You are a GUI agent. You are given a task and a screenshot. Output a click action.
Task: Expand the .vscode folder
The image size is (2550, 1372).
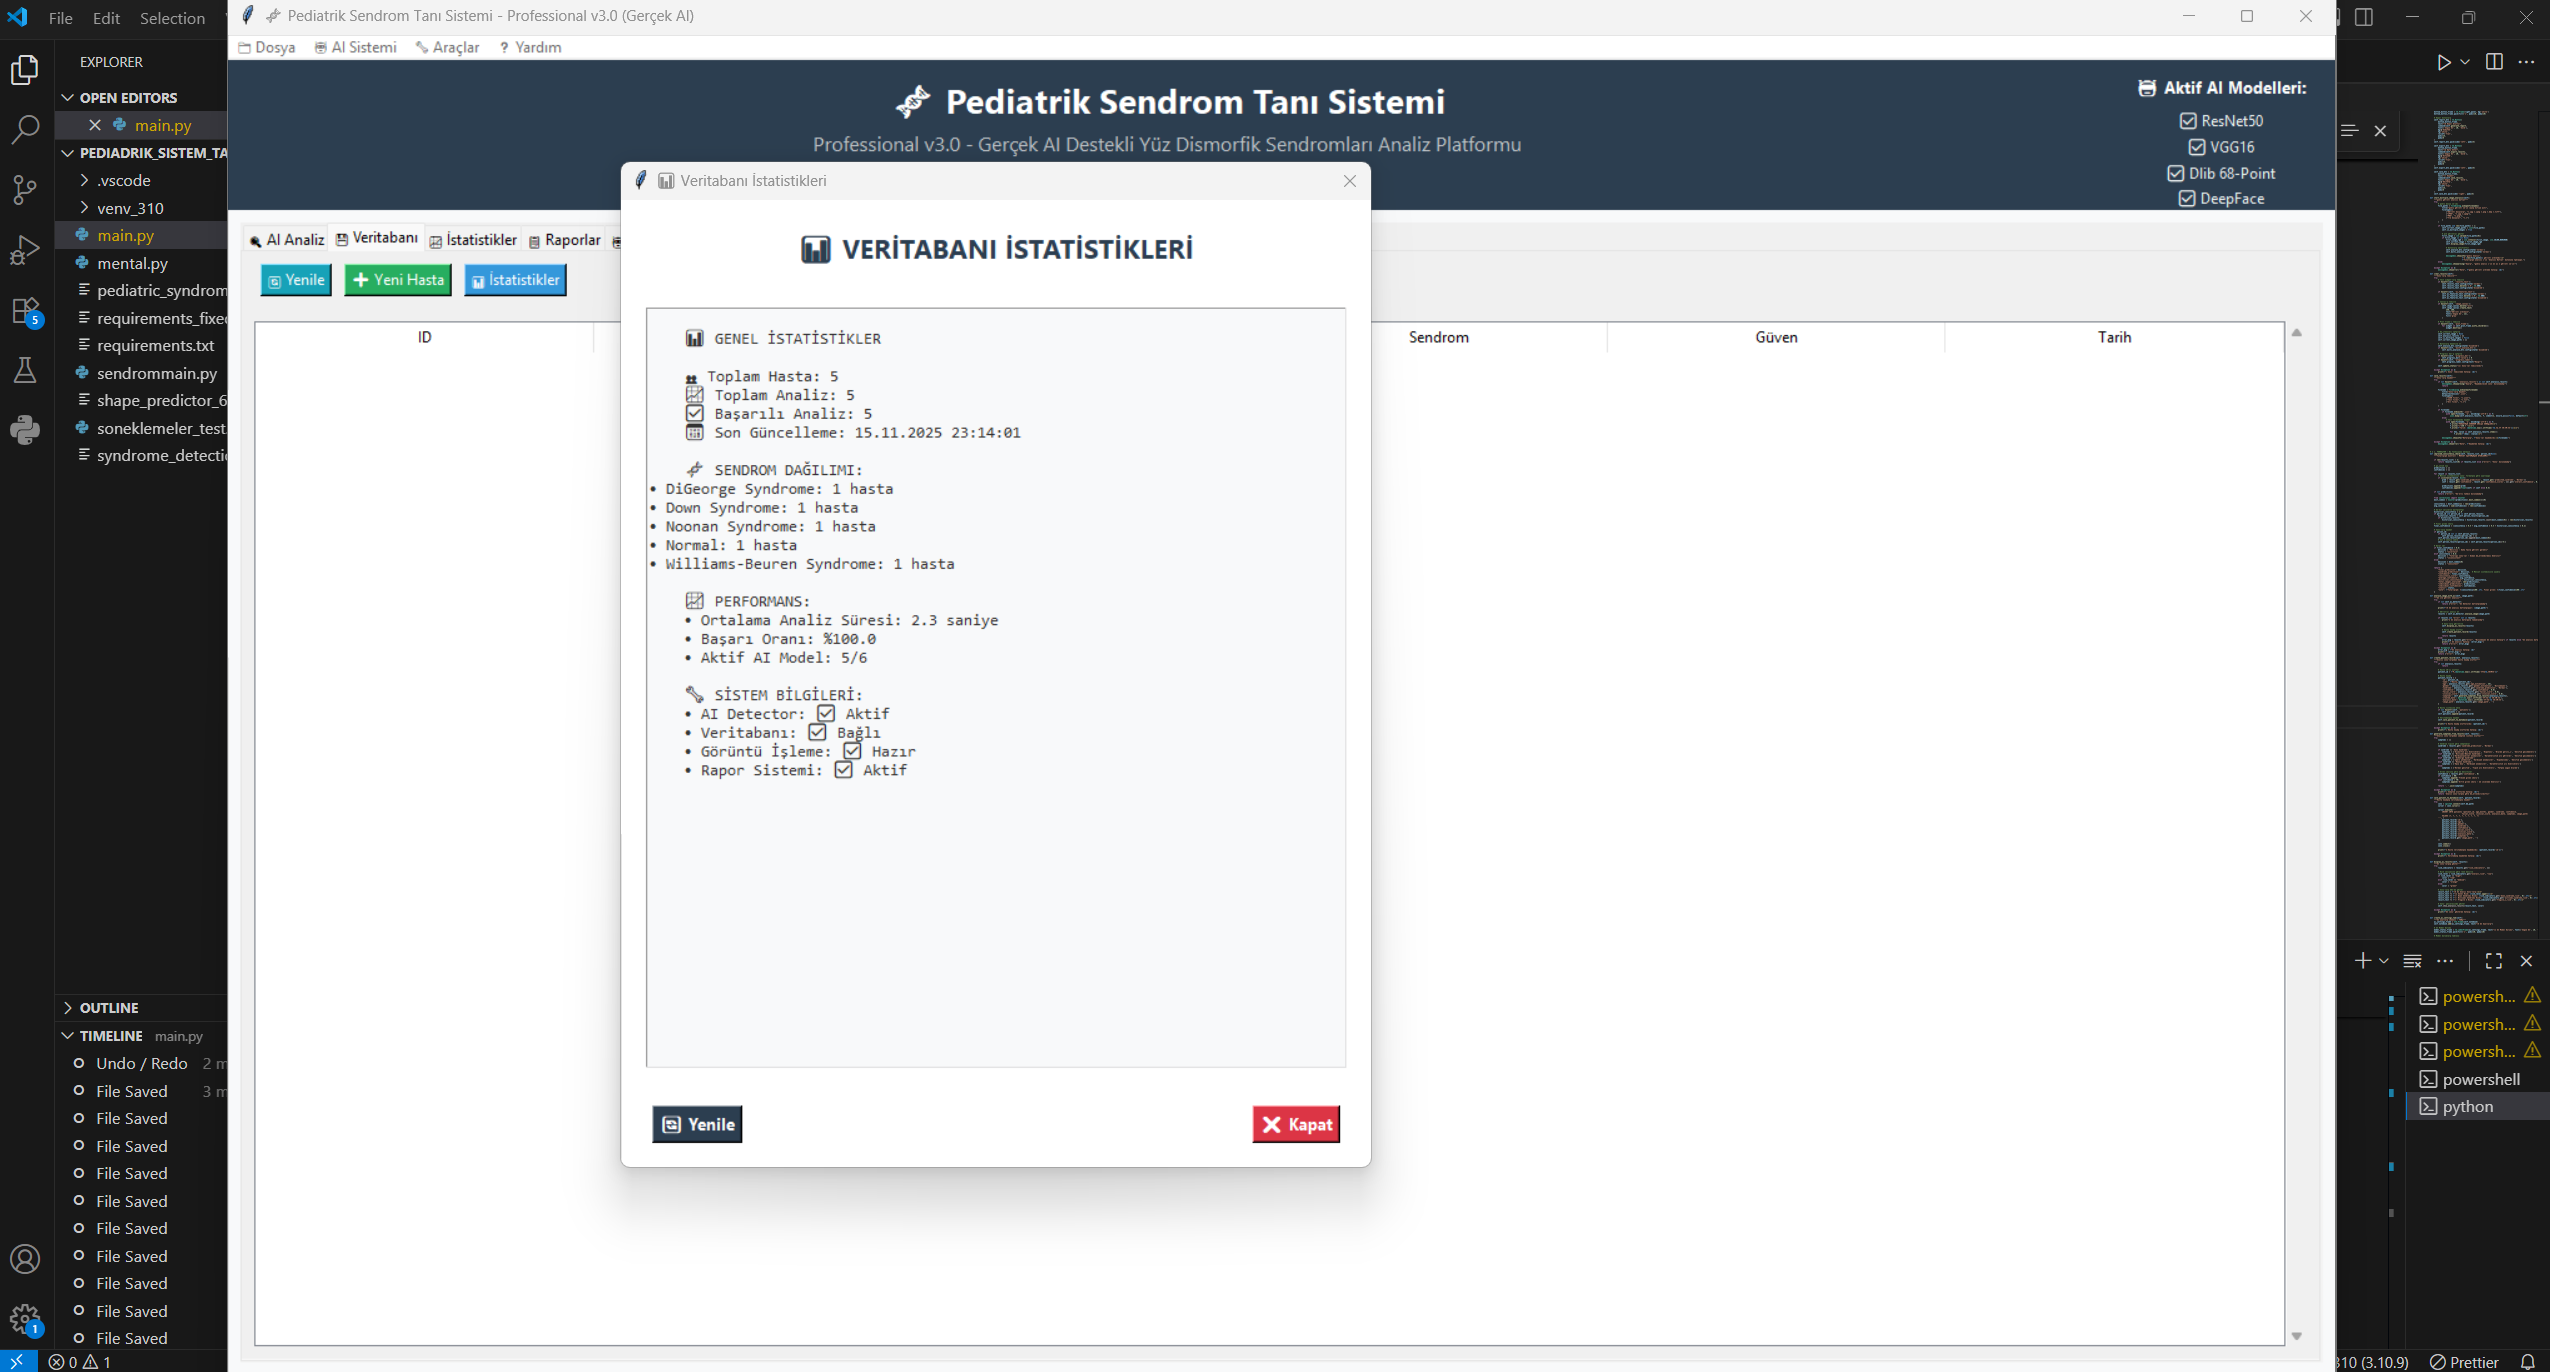tap(123, 181)
